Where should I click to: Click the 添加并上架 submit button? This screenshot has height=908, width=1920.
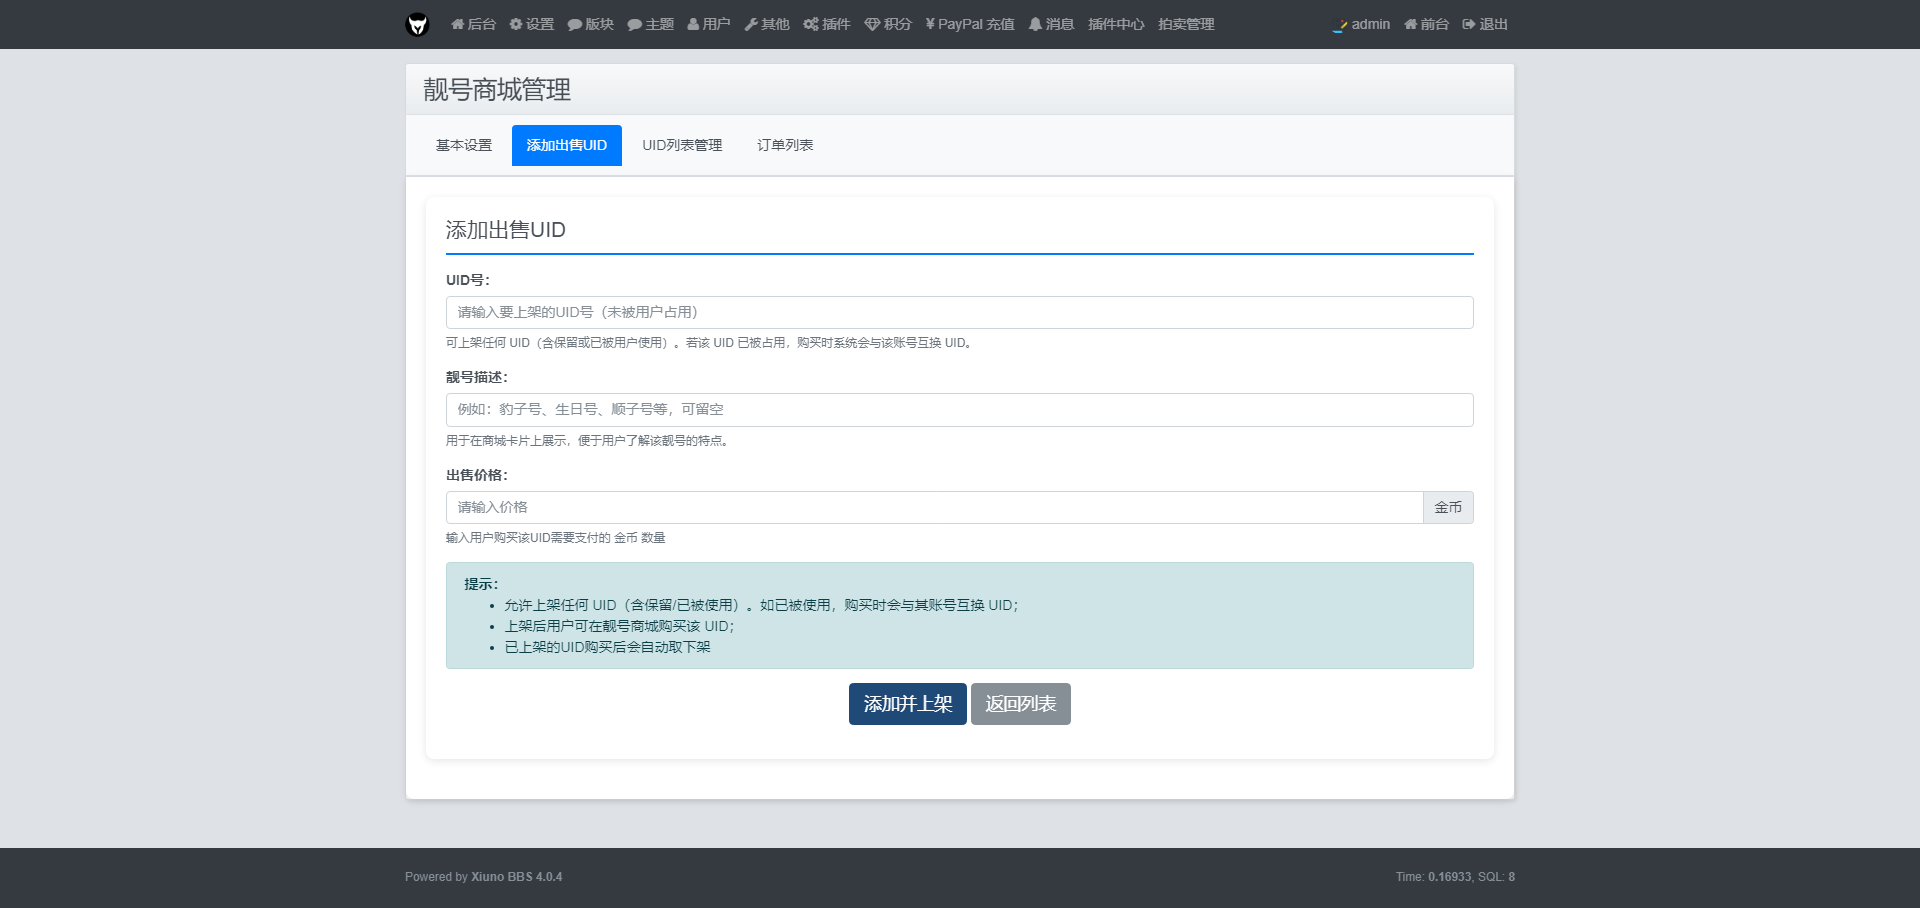(907, 704)
